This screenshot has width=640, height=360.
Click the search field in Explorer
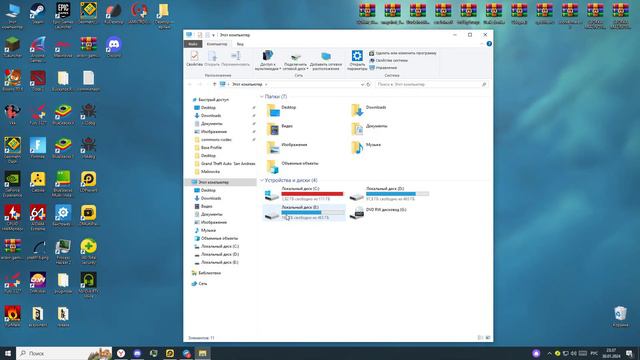pyautogui.click(x=431, y=84)
